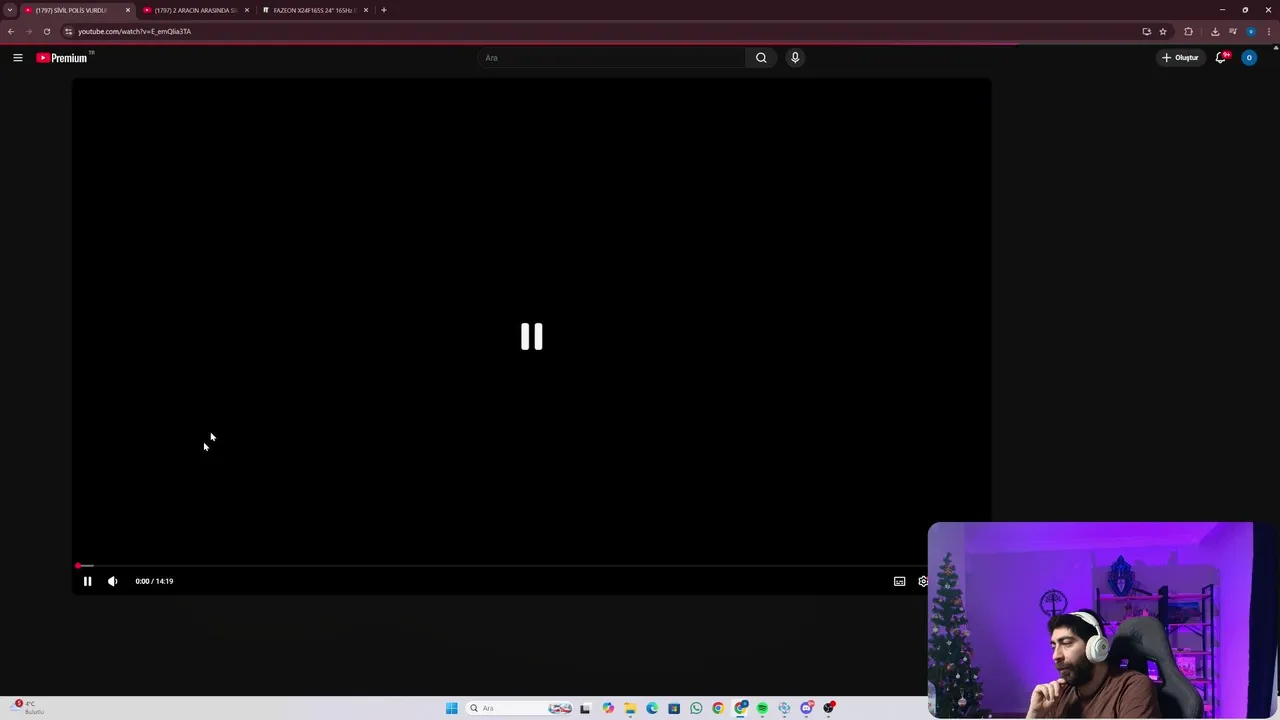
Task: Open YouTube notifications bell
Action: (1221, 58)
